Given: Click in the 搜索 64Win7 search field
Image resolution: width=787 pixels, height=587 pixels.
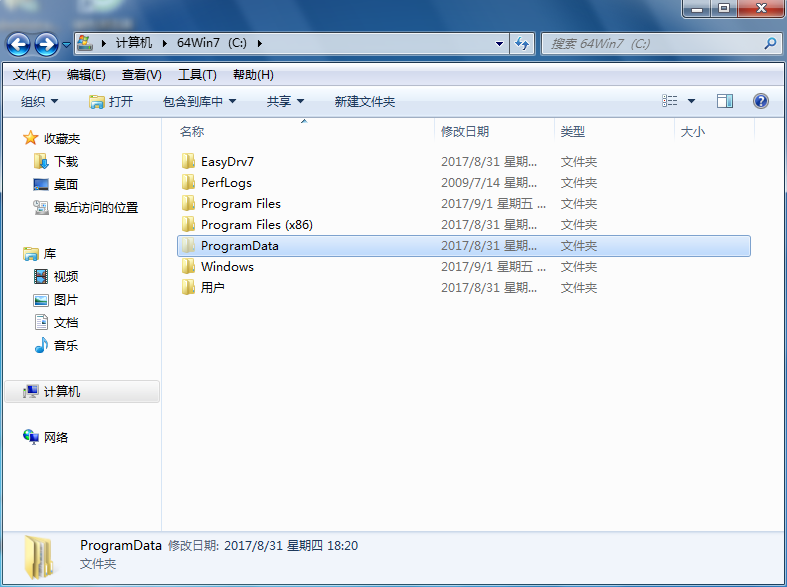Looking at the screenshot, I should [650, 44].
